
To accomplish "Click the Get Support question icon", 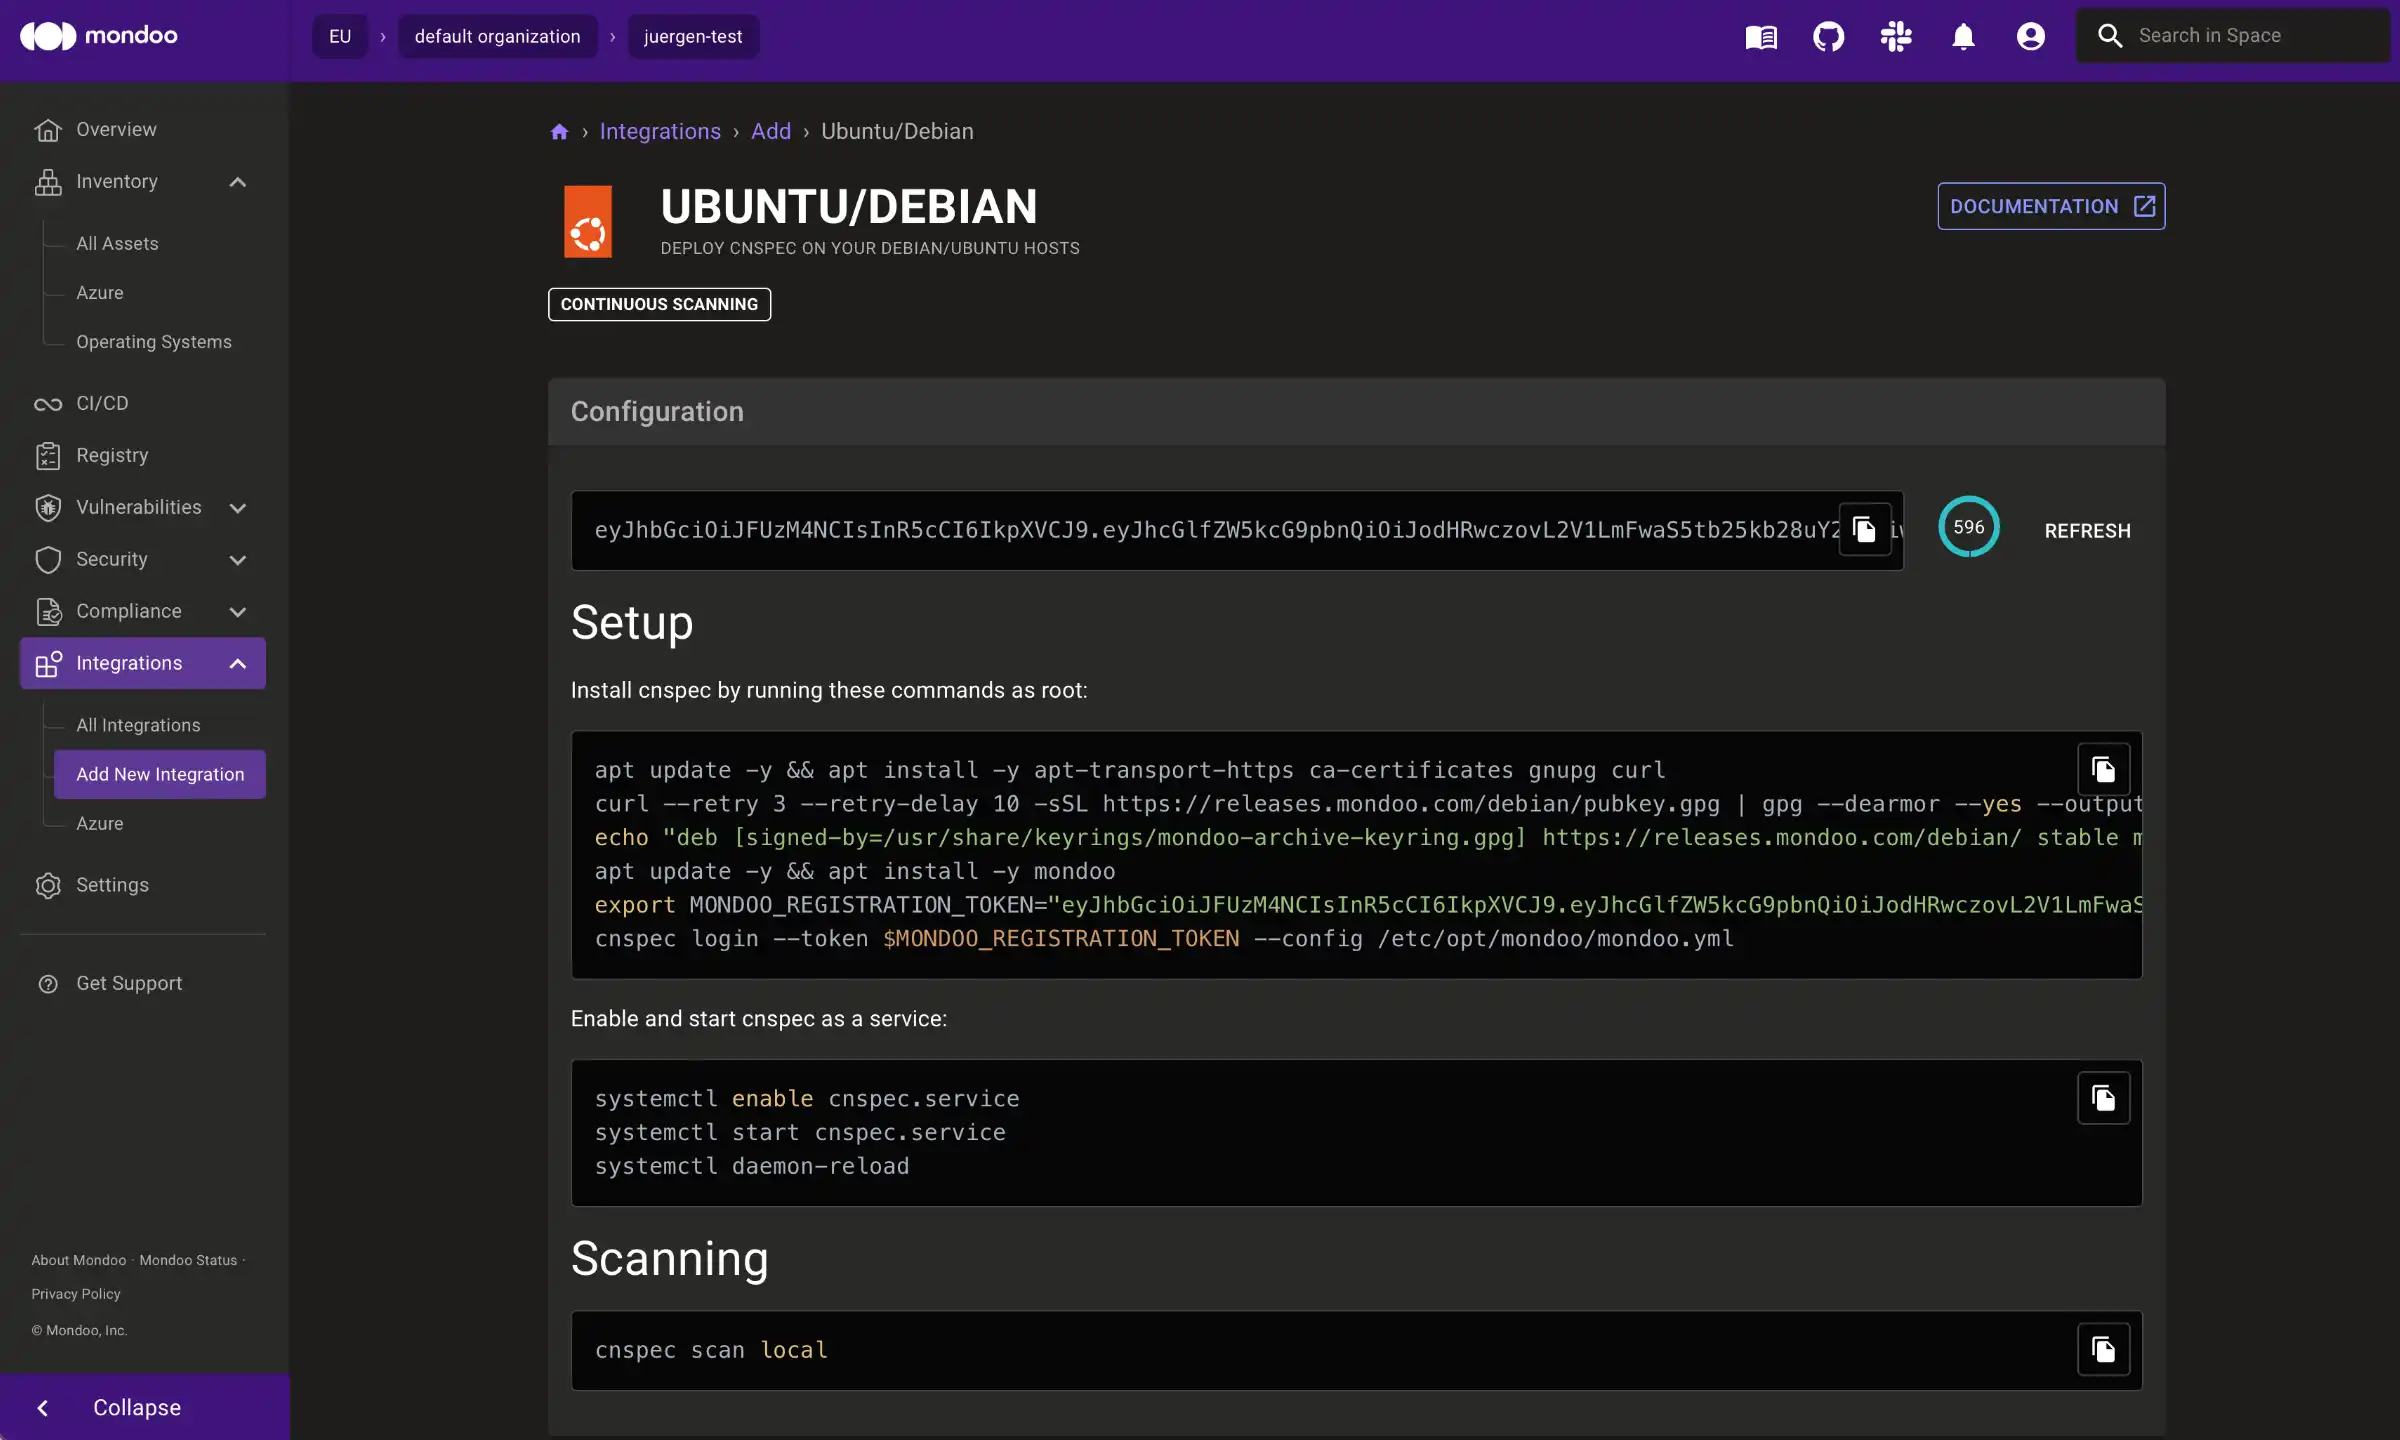I will pyautogui.click(x=48, y=984).
